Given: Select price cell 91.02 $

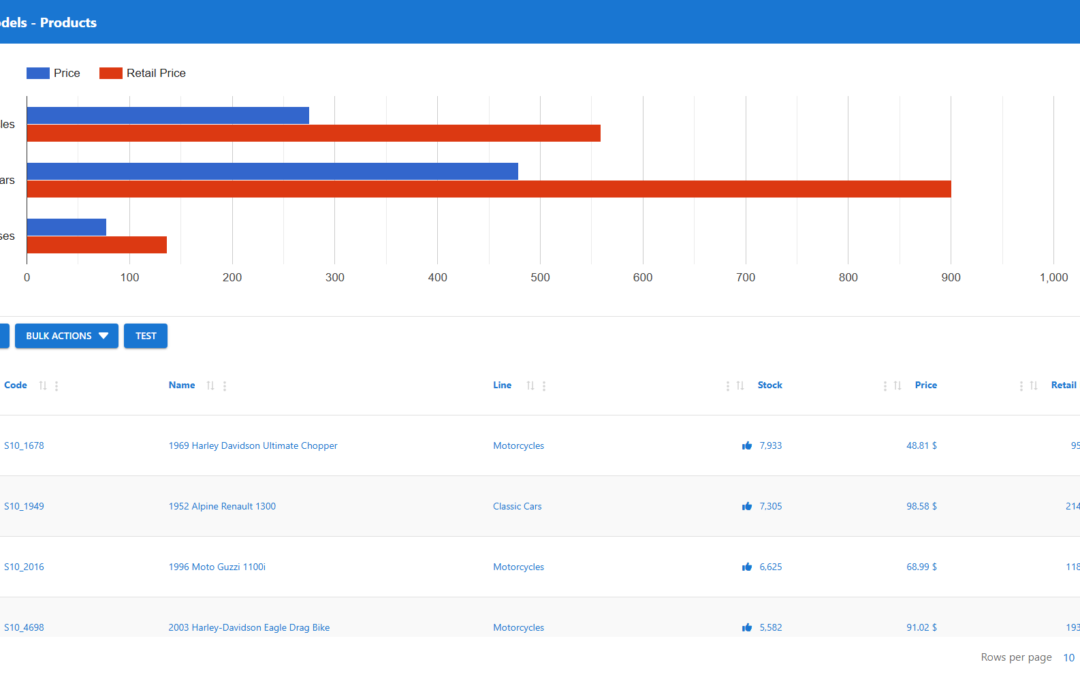Looking at the screenshot, I should 922,627.
